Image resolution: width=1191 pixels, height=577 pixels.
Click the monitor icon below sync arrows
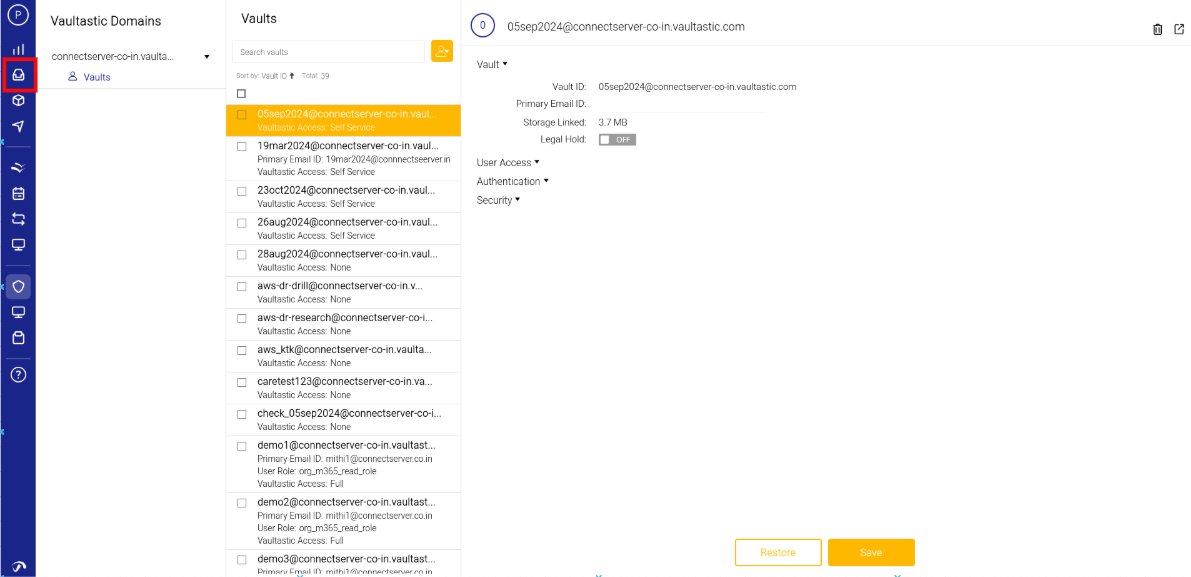coord(18,244)
